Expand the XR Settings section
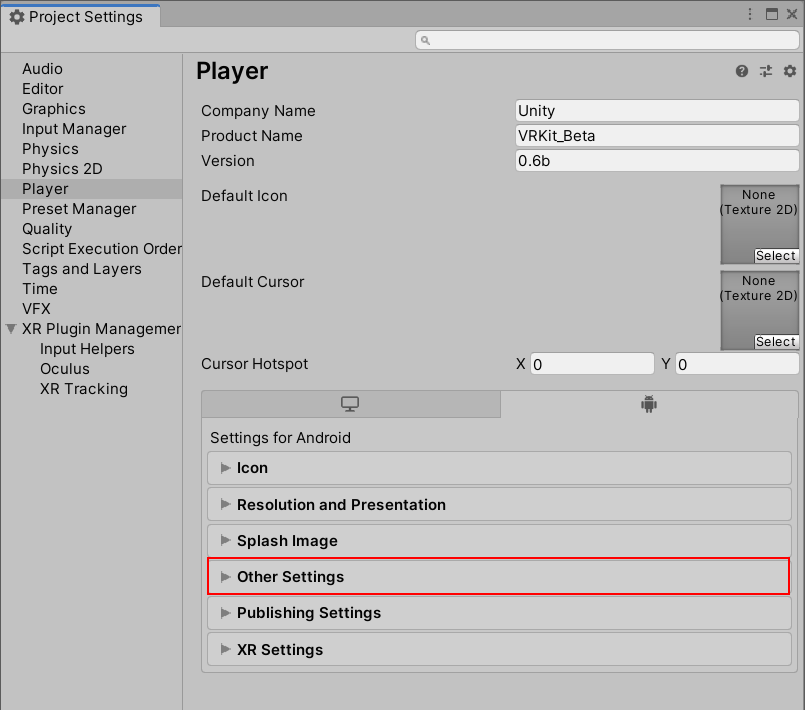 point(281,649)
